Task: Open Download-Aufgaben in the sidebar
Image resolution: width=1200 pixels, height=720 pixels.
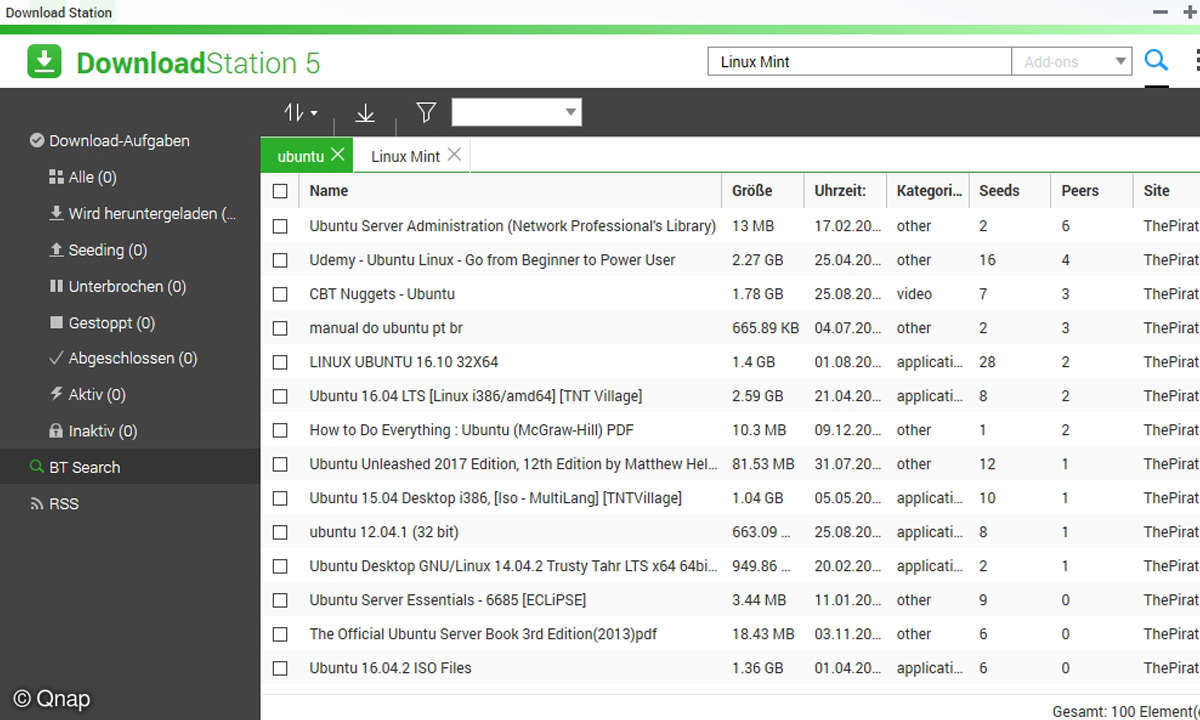Action: pyautogui.click(x=110, y=141)
